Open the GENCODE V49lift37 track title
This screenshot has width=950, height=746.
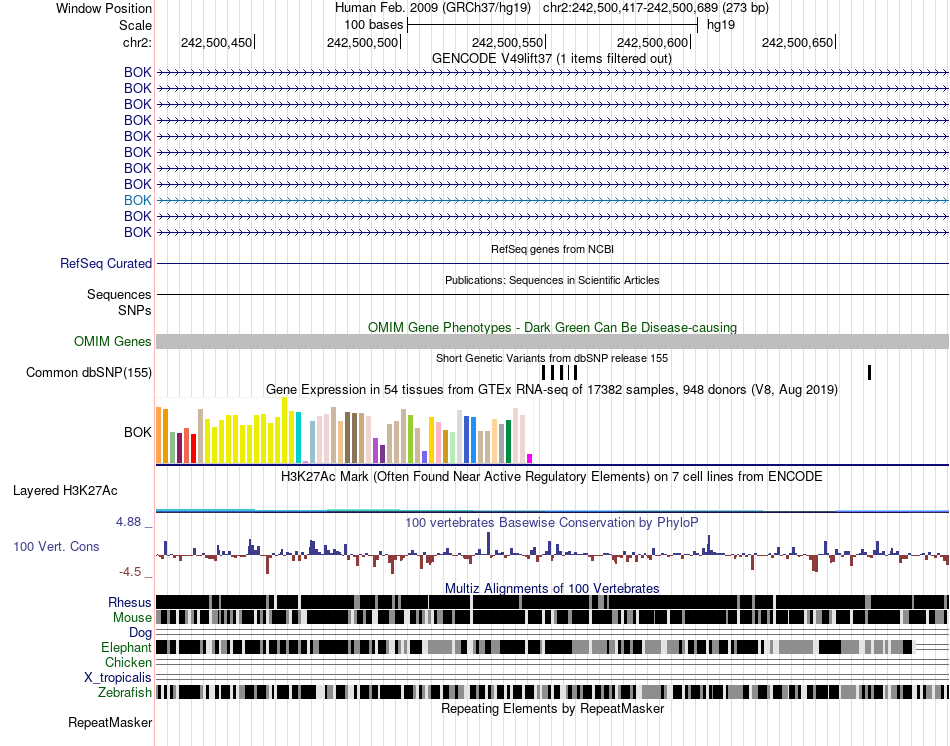click(551, 59)
